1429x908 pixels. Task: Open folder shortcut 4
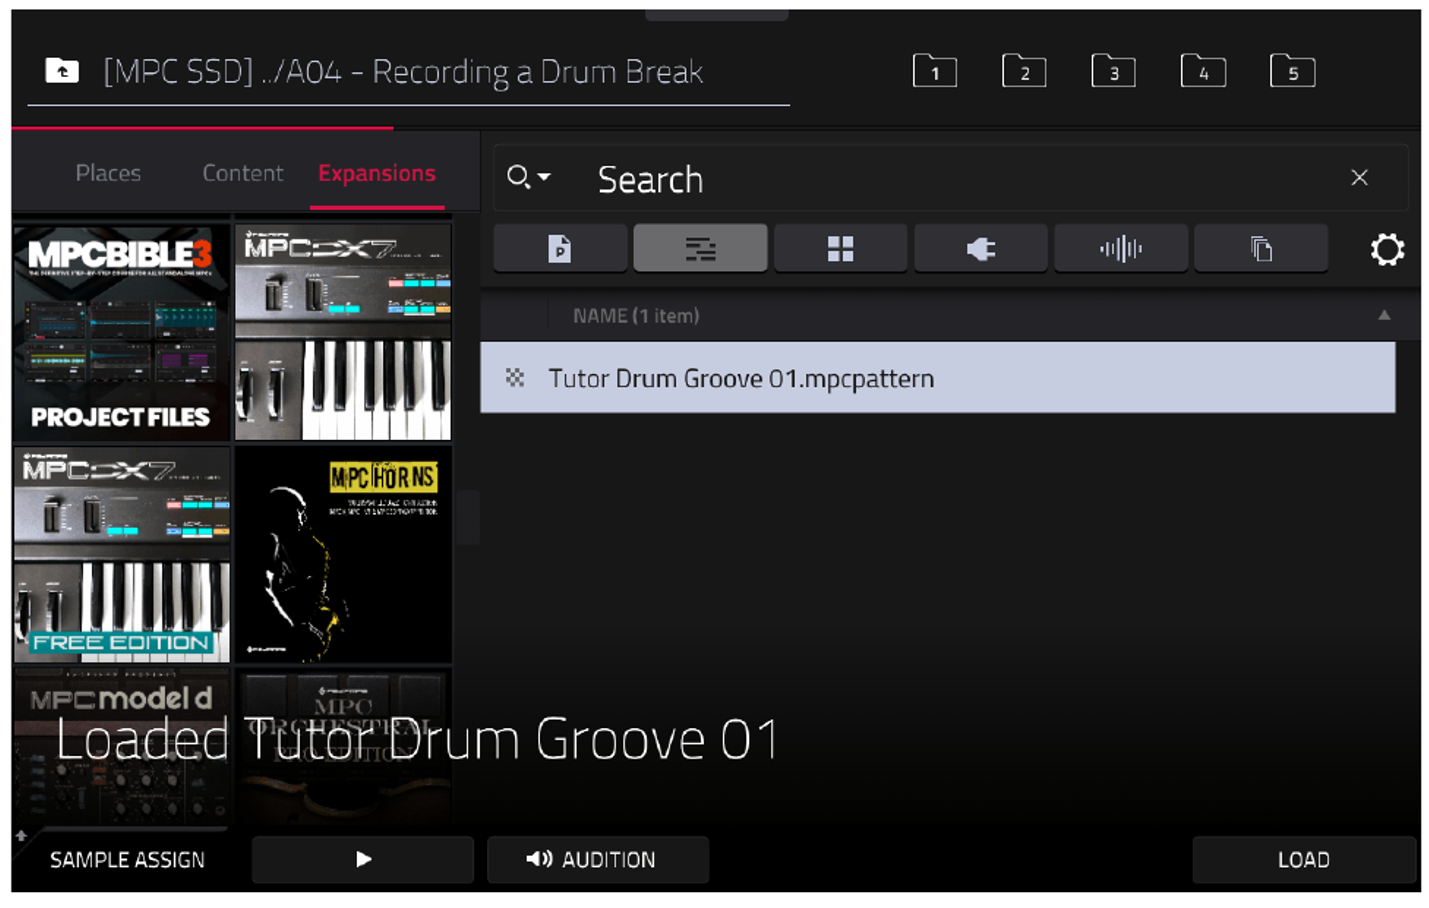1203,71
